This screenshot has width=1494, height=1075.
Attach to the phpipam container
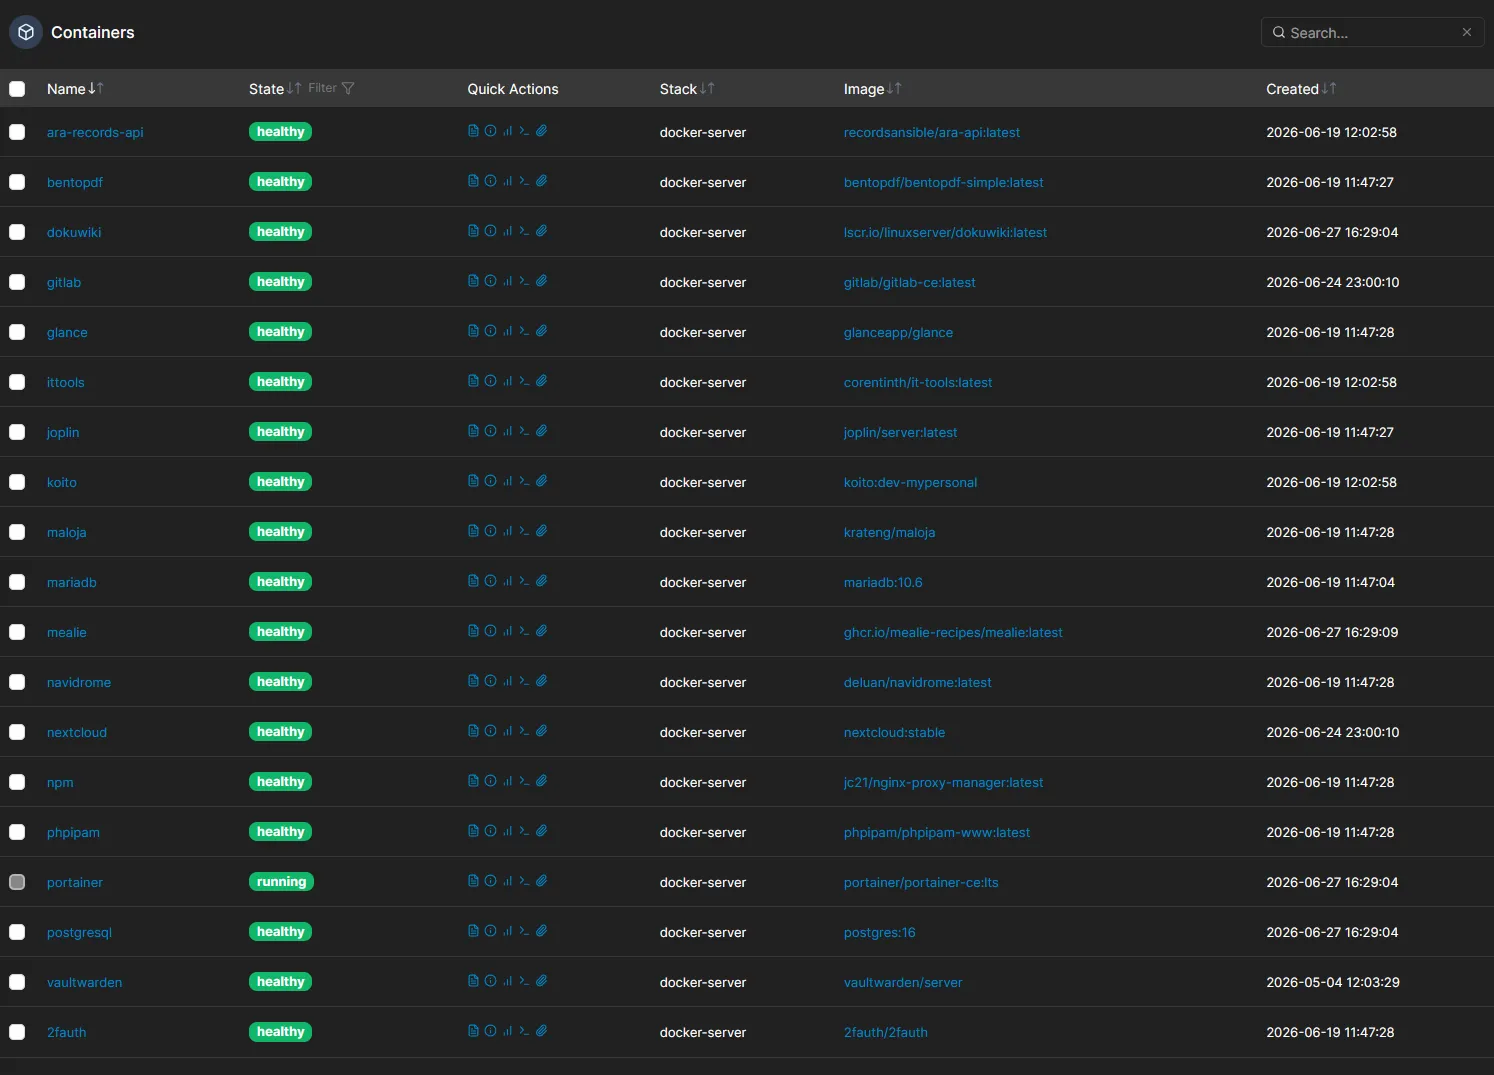541,831
